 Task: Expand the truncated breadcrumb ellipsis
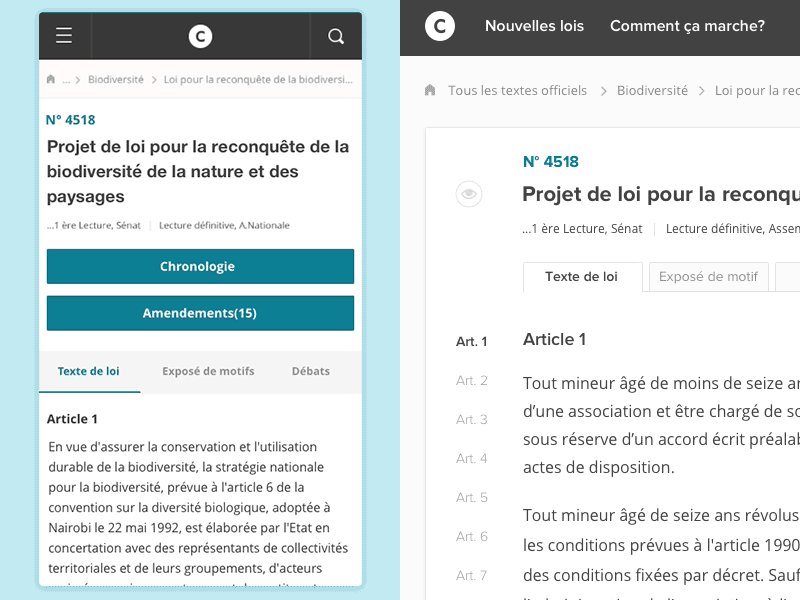66,78
